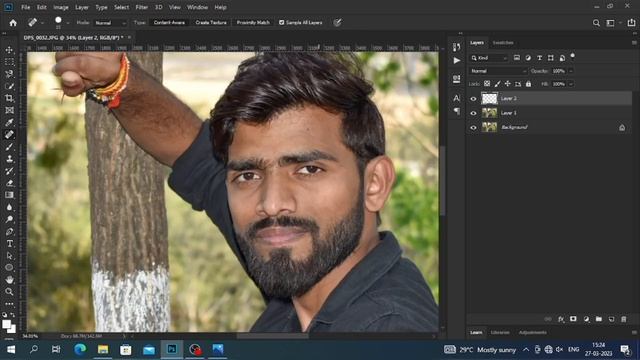Select the Eyedropper tool
Viewport: 640px width, 360px height.
point(9,122)
